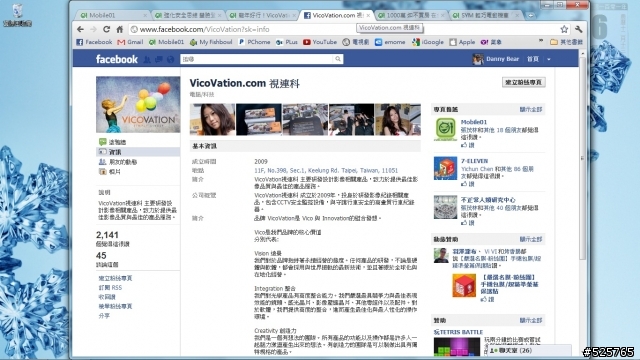
Task: Click the Facebook search magnifier button
Action: pyautogui.click(x=338, y=59)
